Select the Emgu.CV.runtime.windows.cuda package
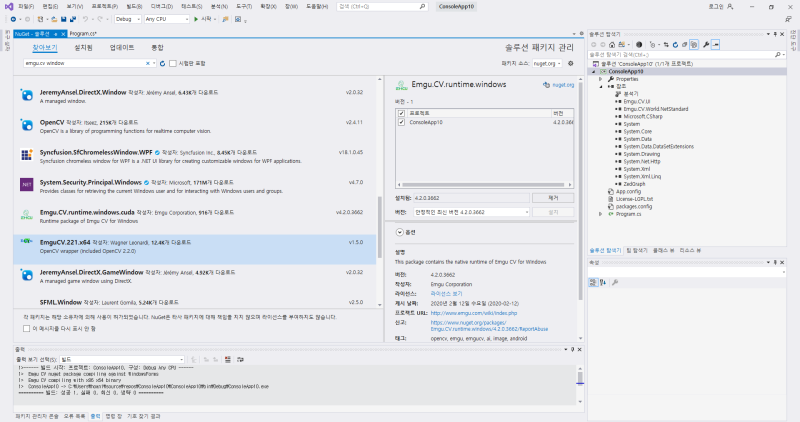Image resolution: width=800 pixels, height=422 pixels. [x=195, y=216]
